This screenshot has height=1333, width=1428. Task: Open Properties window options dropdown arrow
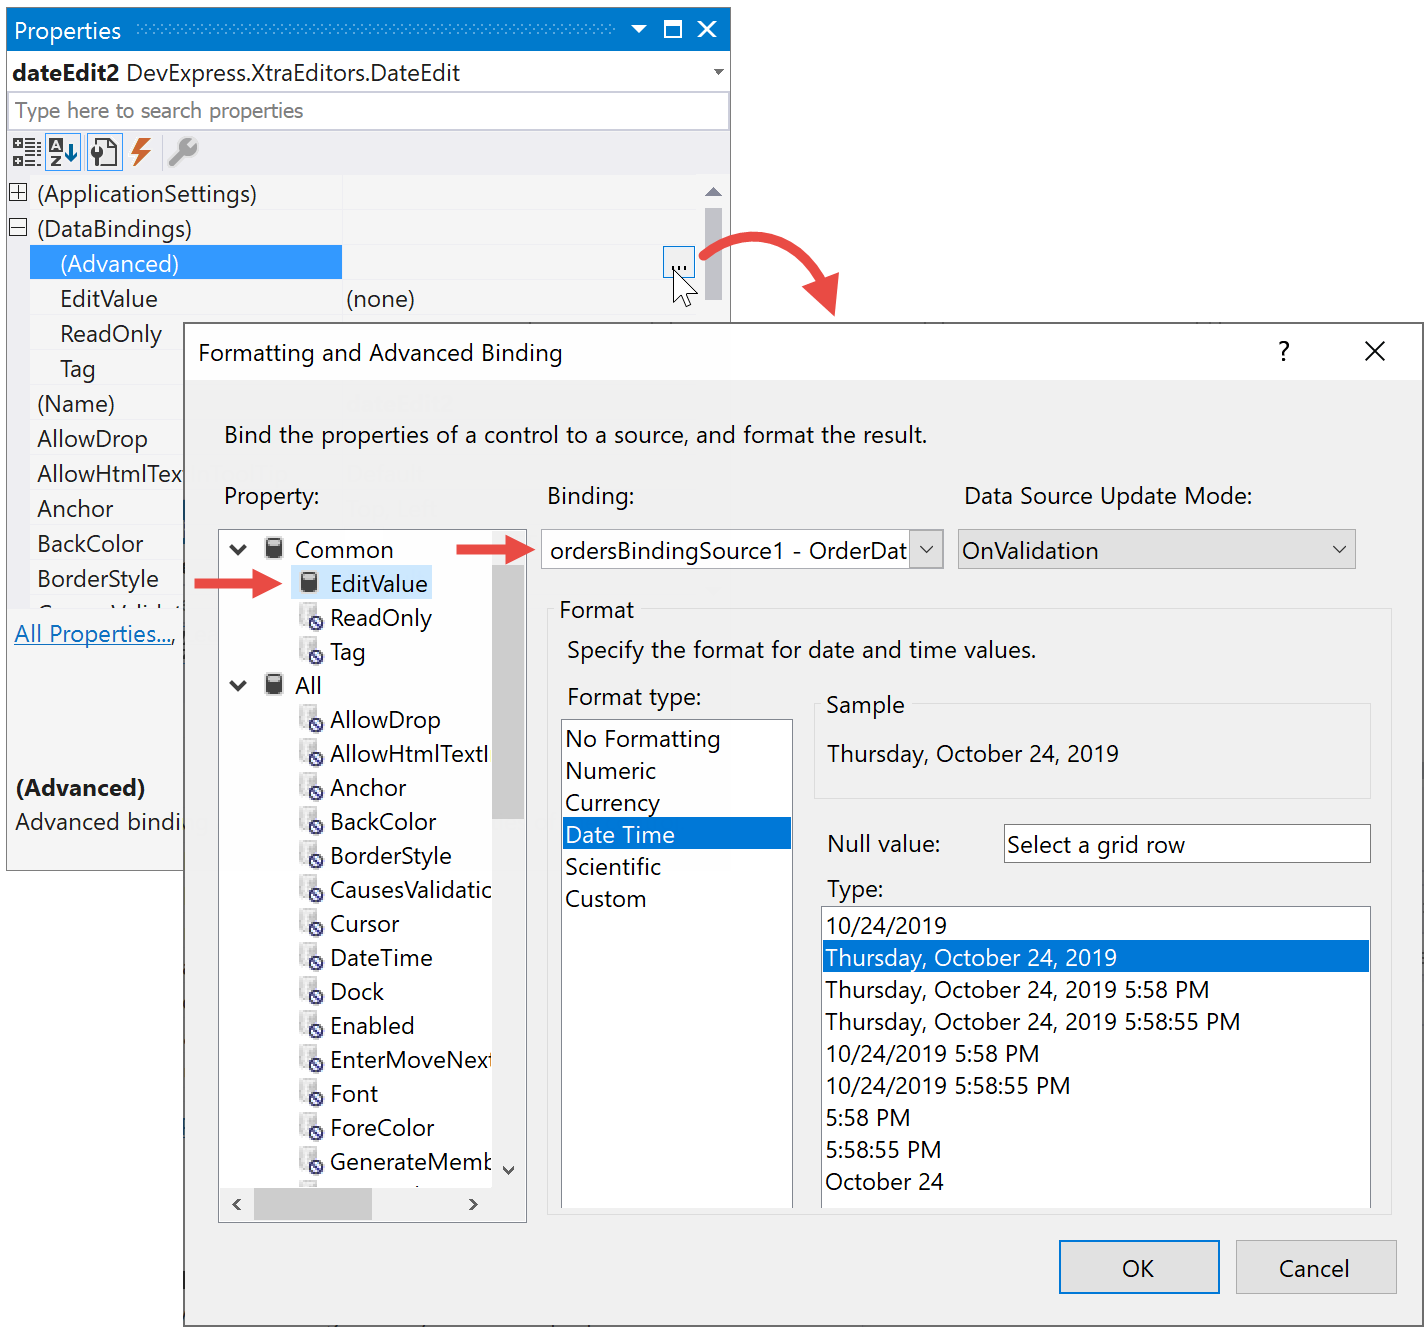tap(639, 30)
